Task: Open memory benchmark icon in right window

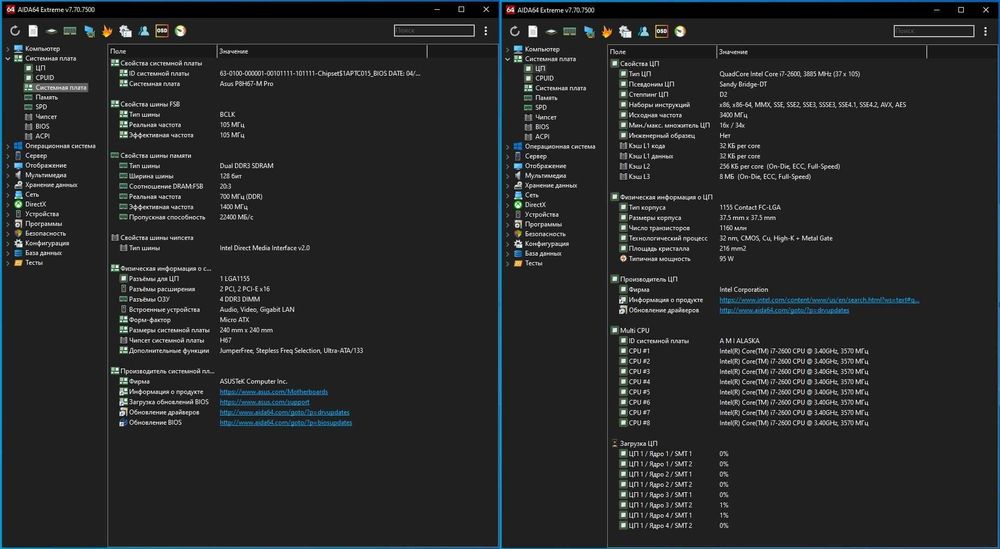Action: [x=570, y=31]
